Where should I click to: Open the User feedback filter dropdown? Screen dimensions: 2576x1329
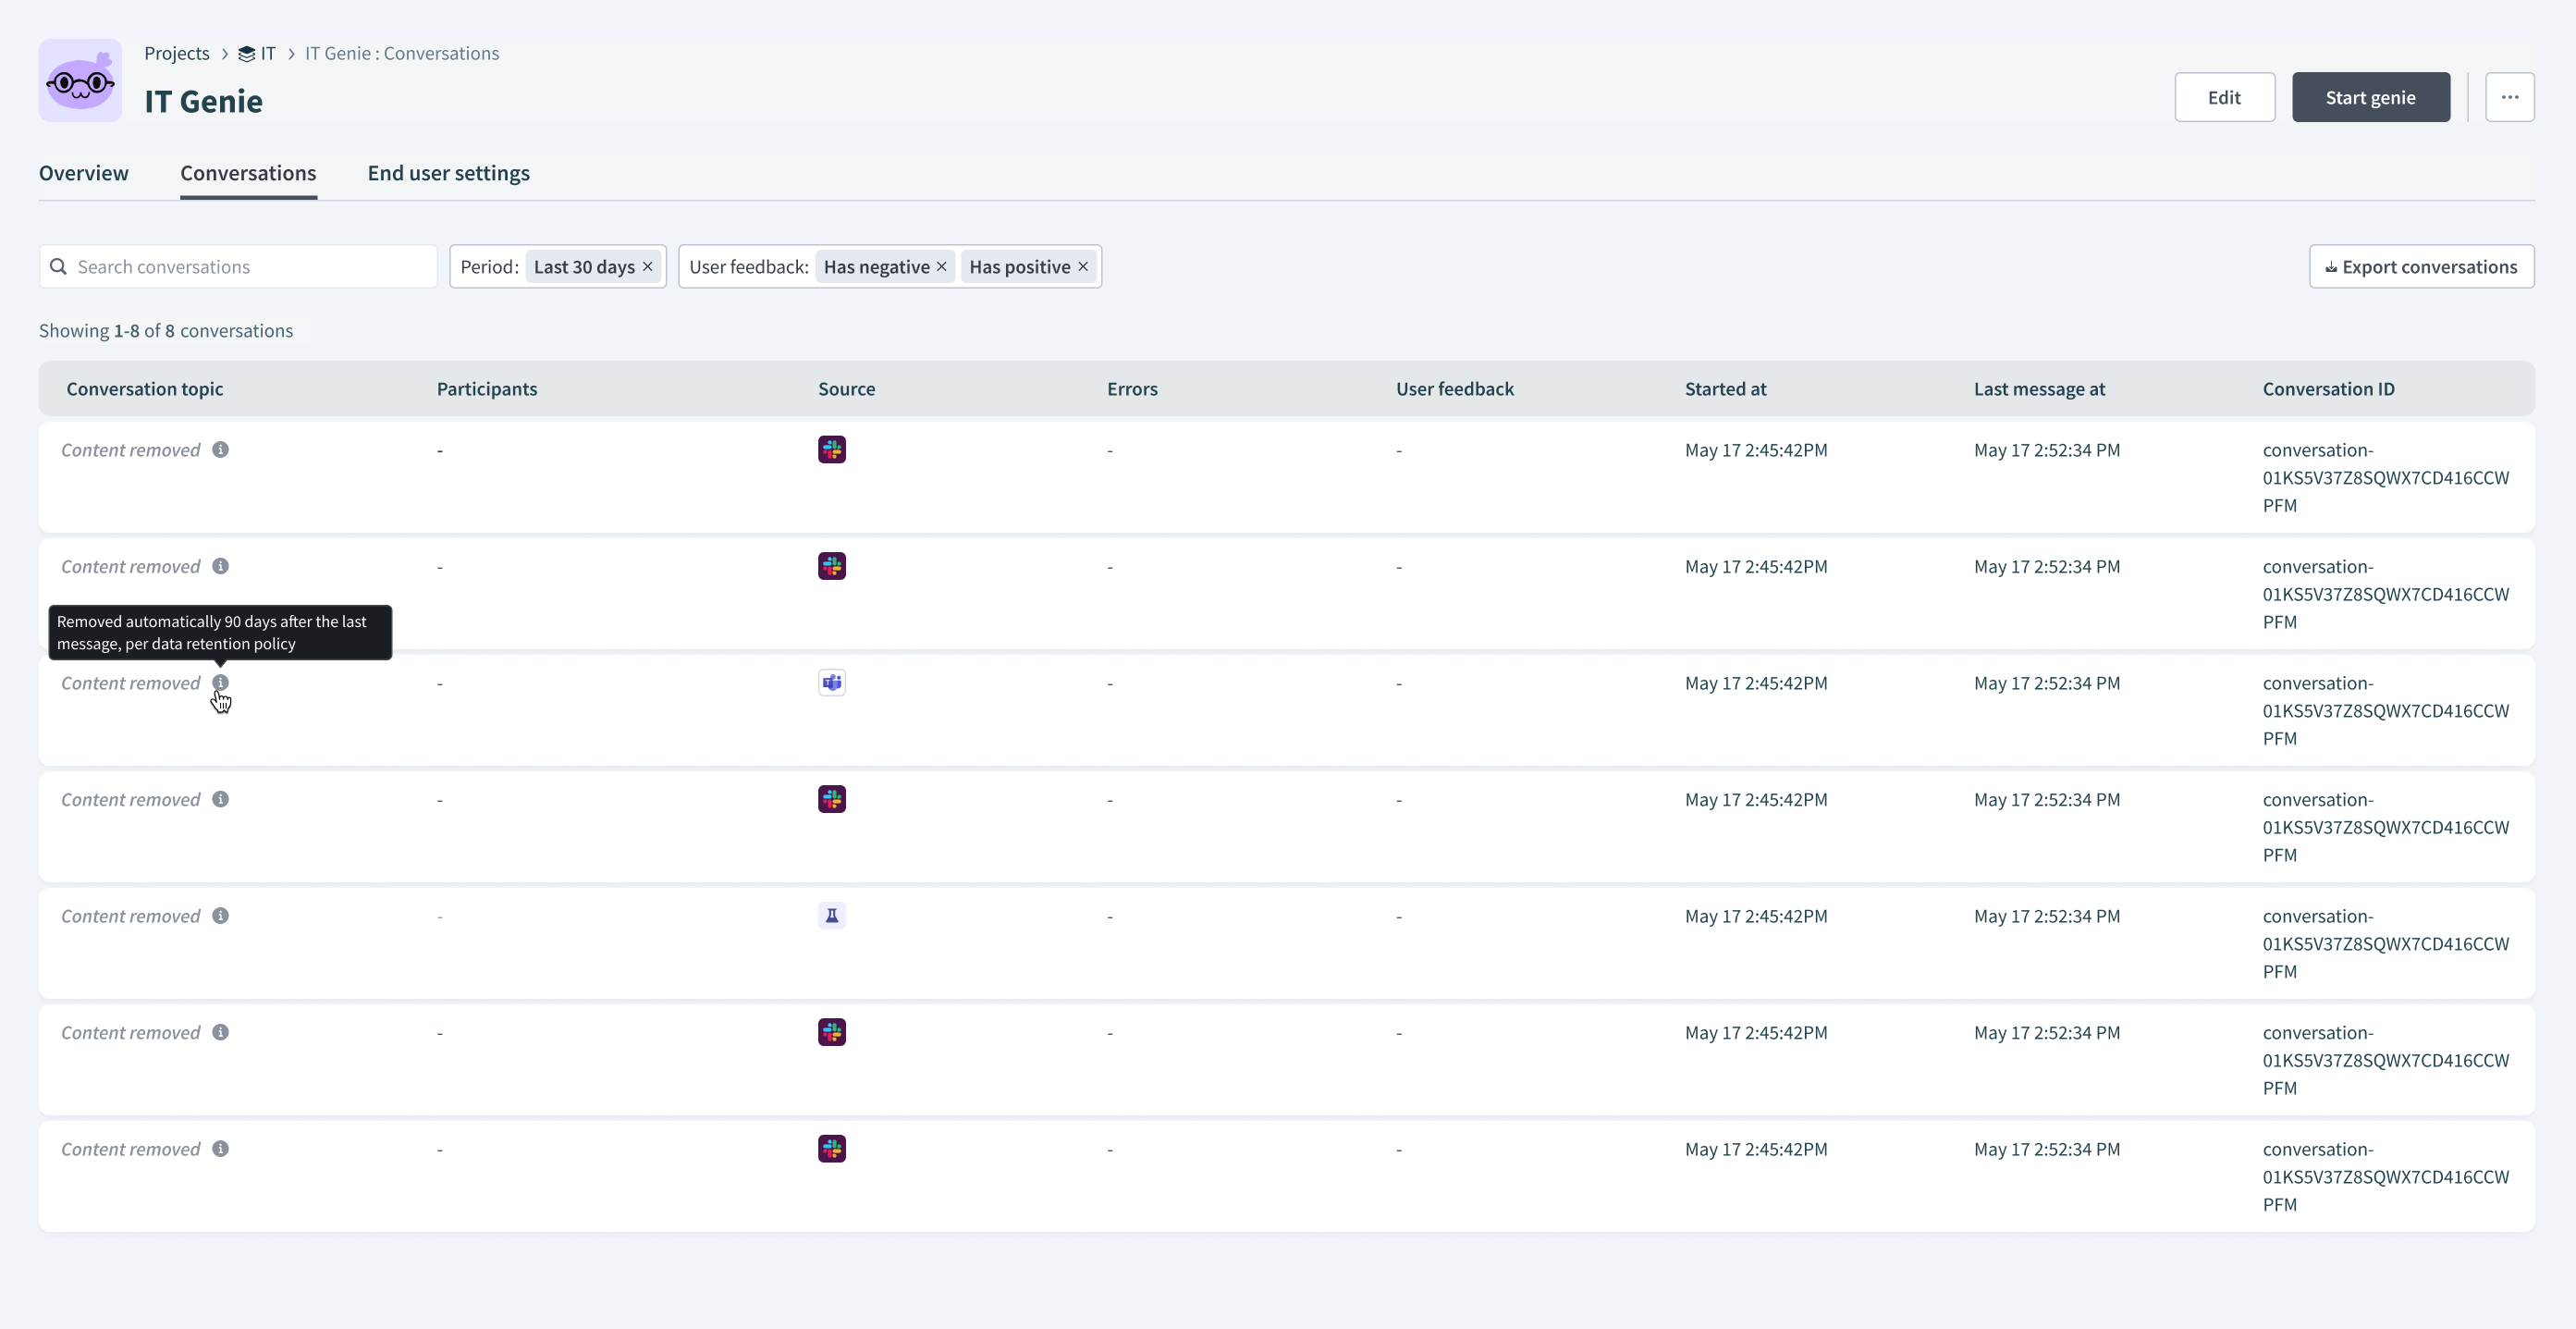click(x=748, y=266)
